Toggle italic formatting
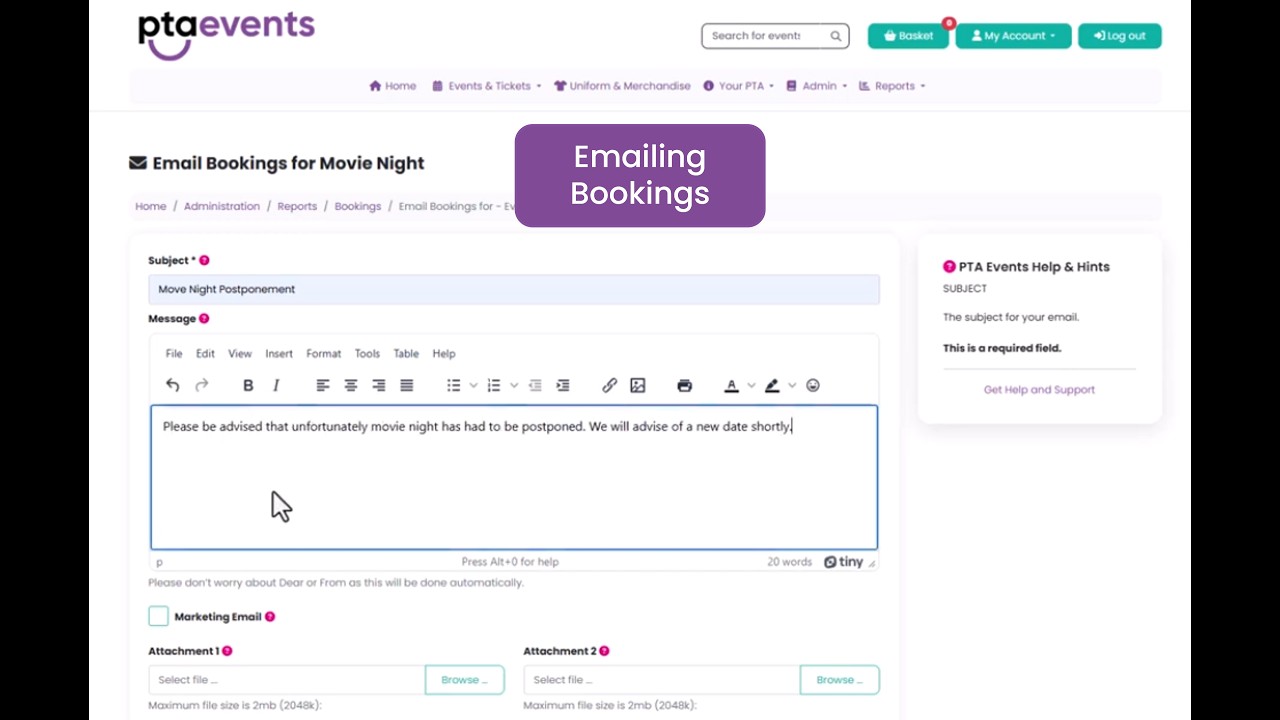 pyautogui.click(x=276, y=385)
